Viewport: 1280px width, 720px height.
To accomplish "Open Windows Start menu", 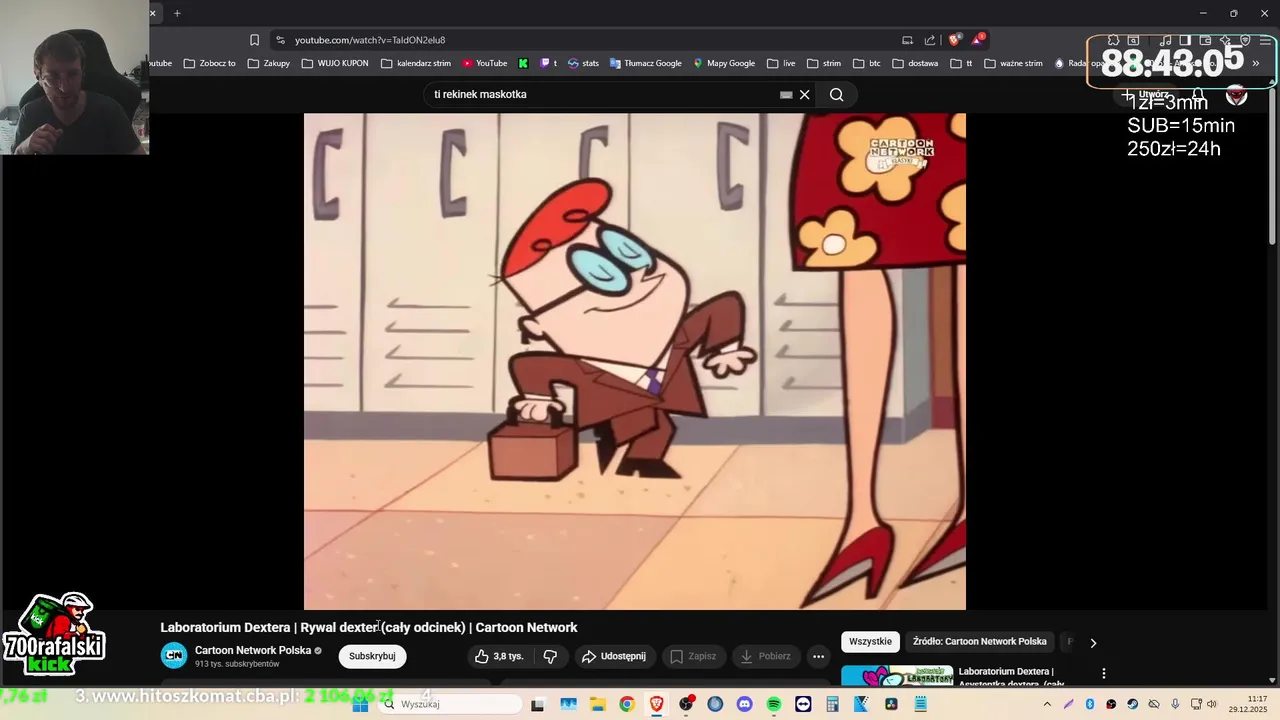I will point(360,704).
